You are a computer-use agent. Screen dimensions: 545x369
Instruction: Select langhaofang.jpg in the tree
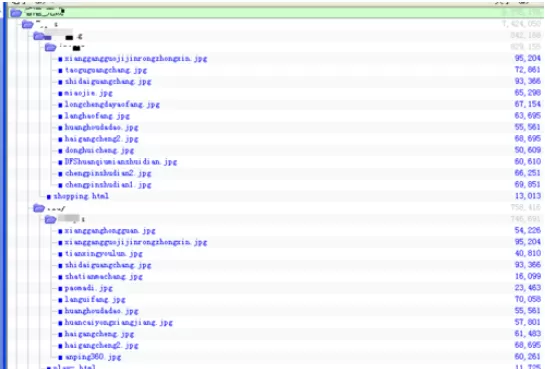pyautogui.click(x=97, y=116)
